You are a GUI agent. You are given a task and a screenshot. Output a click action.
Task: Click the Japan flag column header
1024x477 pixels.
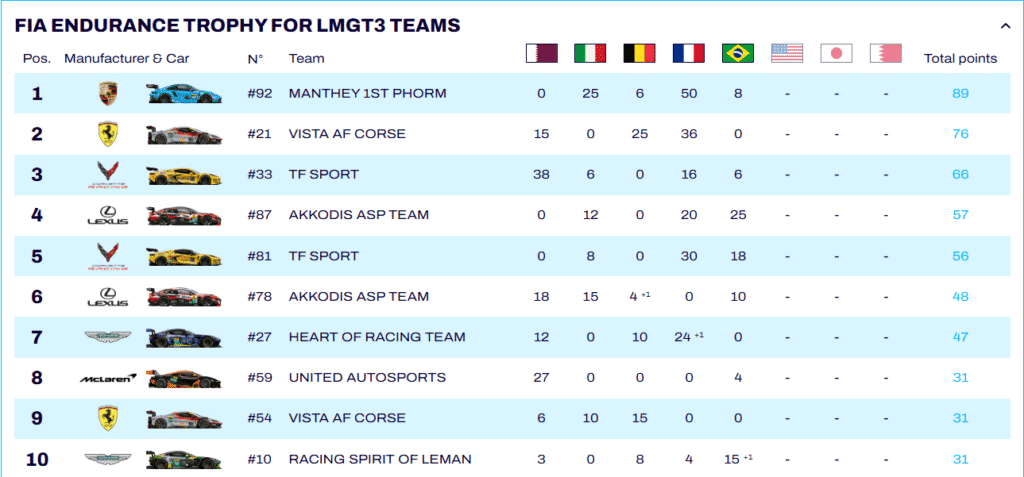tap(835, 54)
